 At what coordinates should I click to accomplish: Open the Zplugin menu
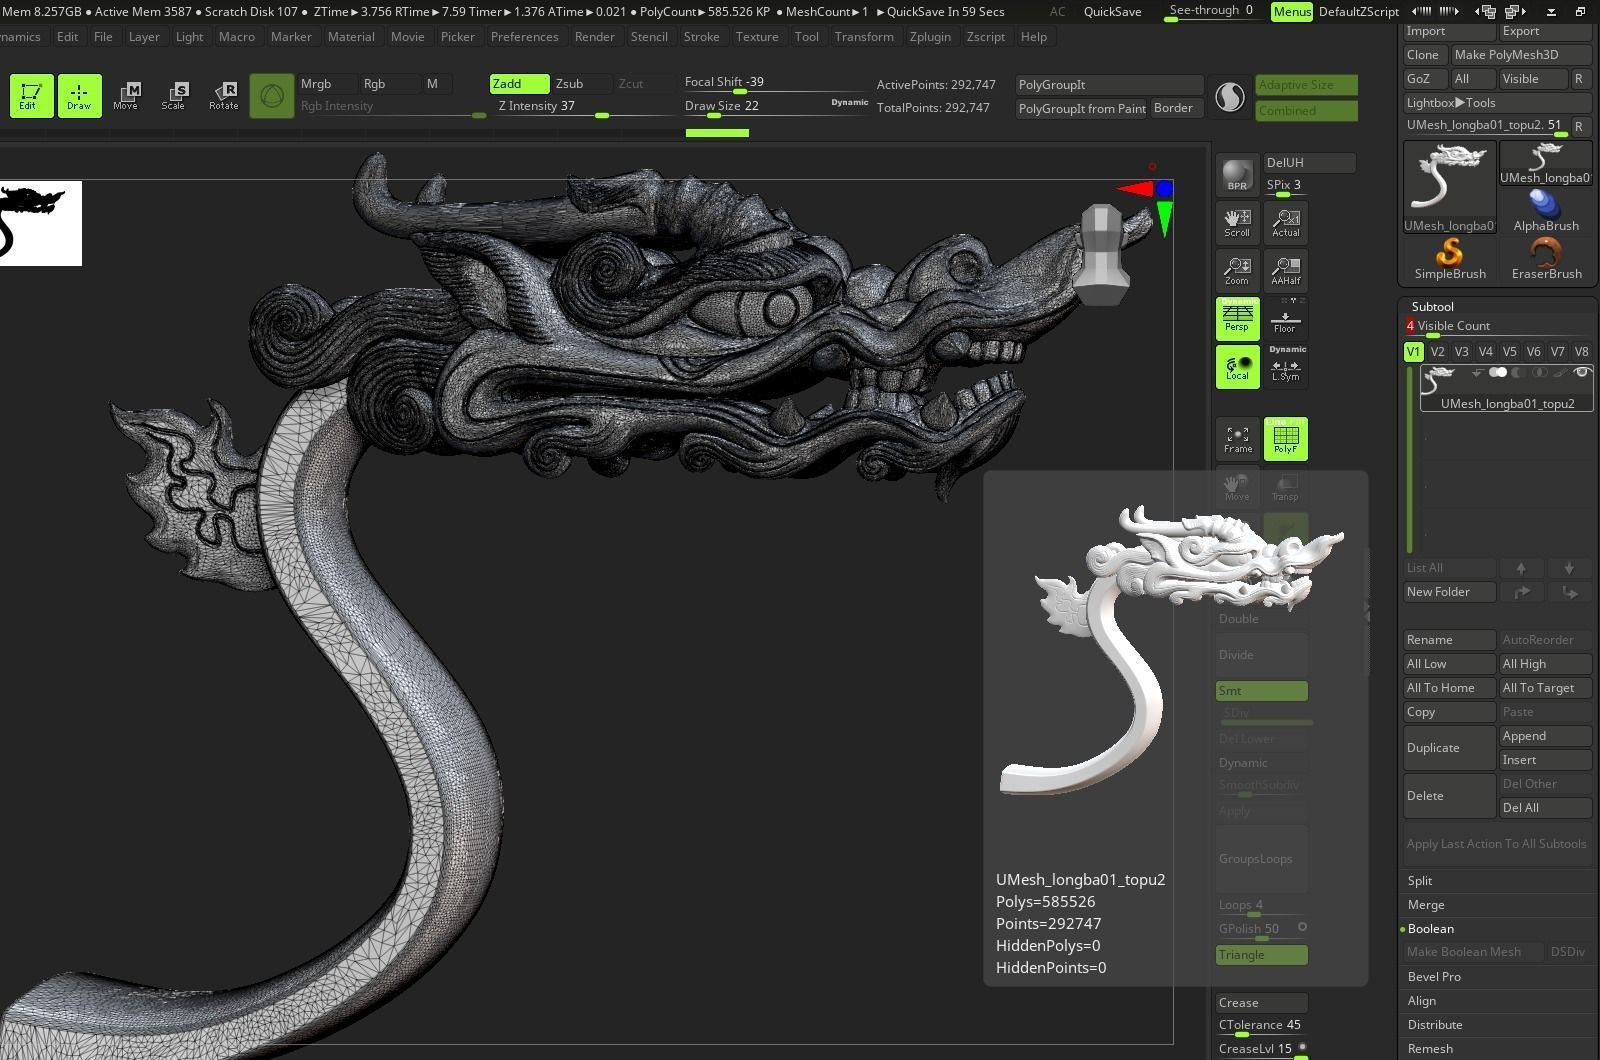[930, 37]
